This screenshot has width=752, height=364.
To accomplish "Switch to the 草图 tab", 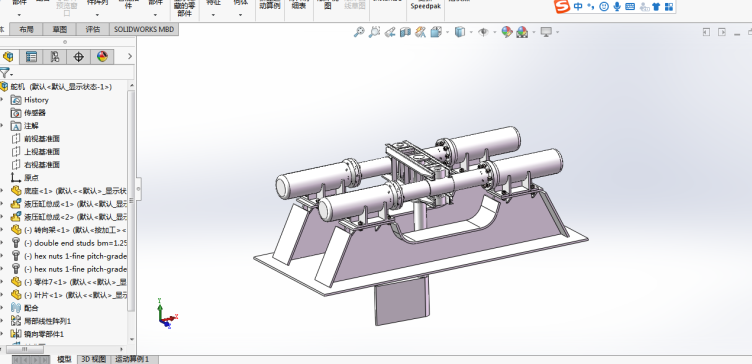I will point(59,29).
